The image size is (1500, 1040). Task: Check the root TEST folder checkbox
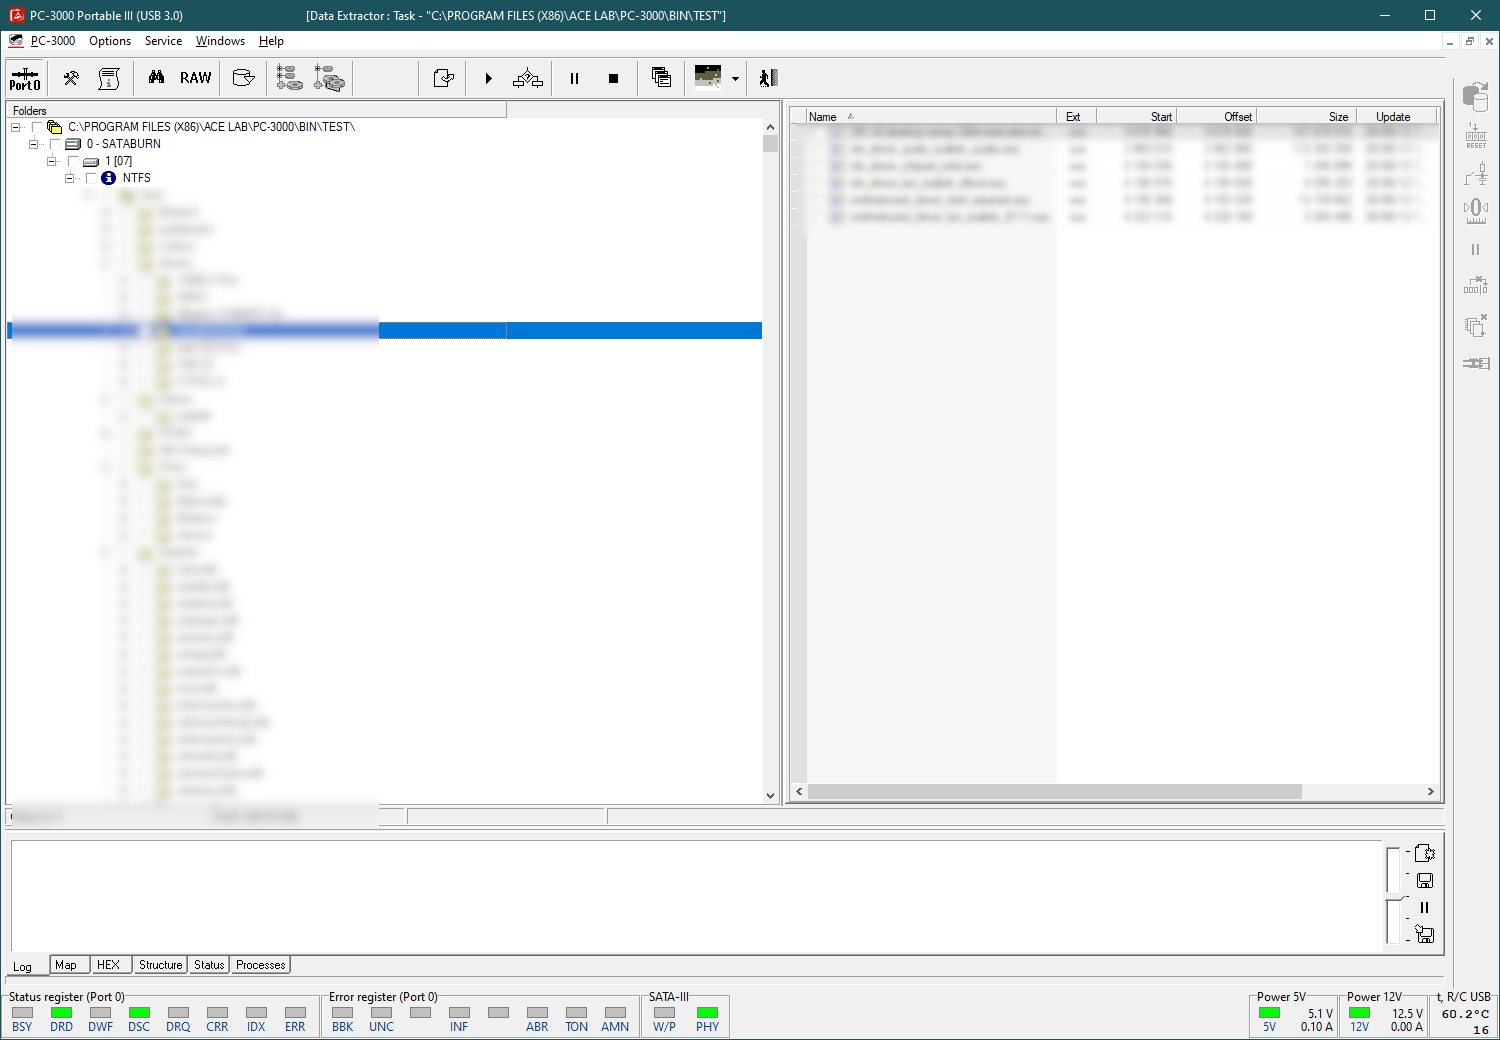[x=37, y=127]
